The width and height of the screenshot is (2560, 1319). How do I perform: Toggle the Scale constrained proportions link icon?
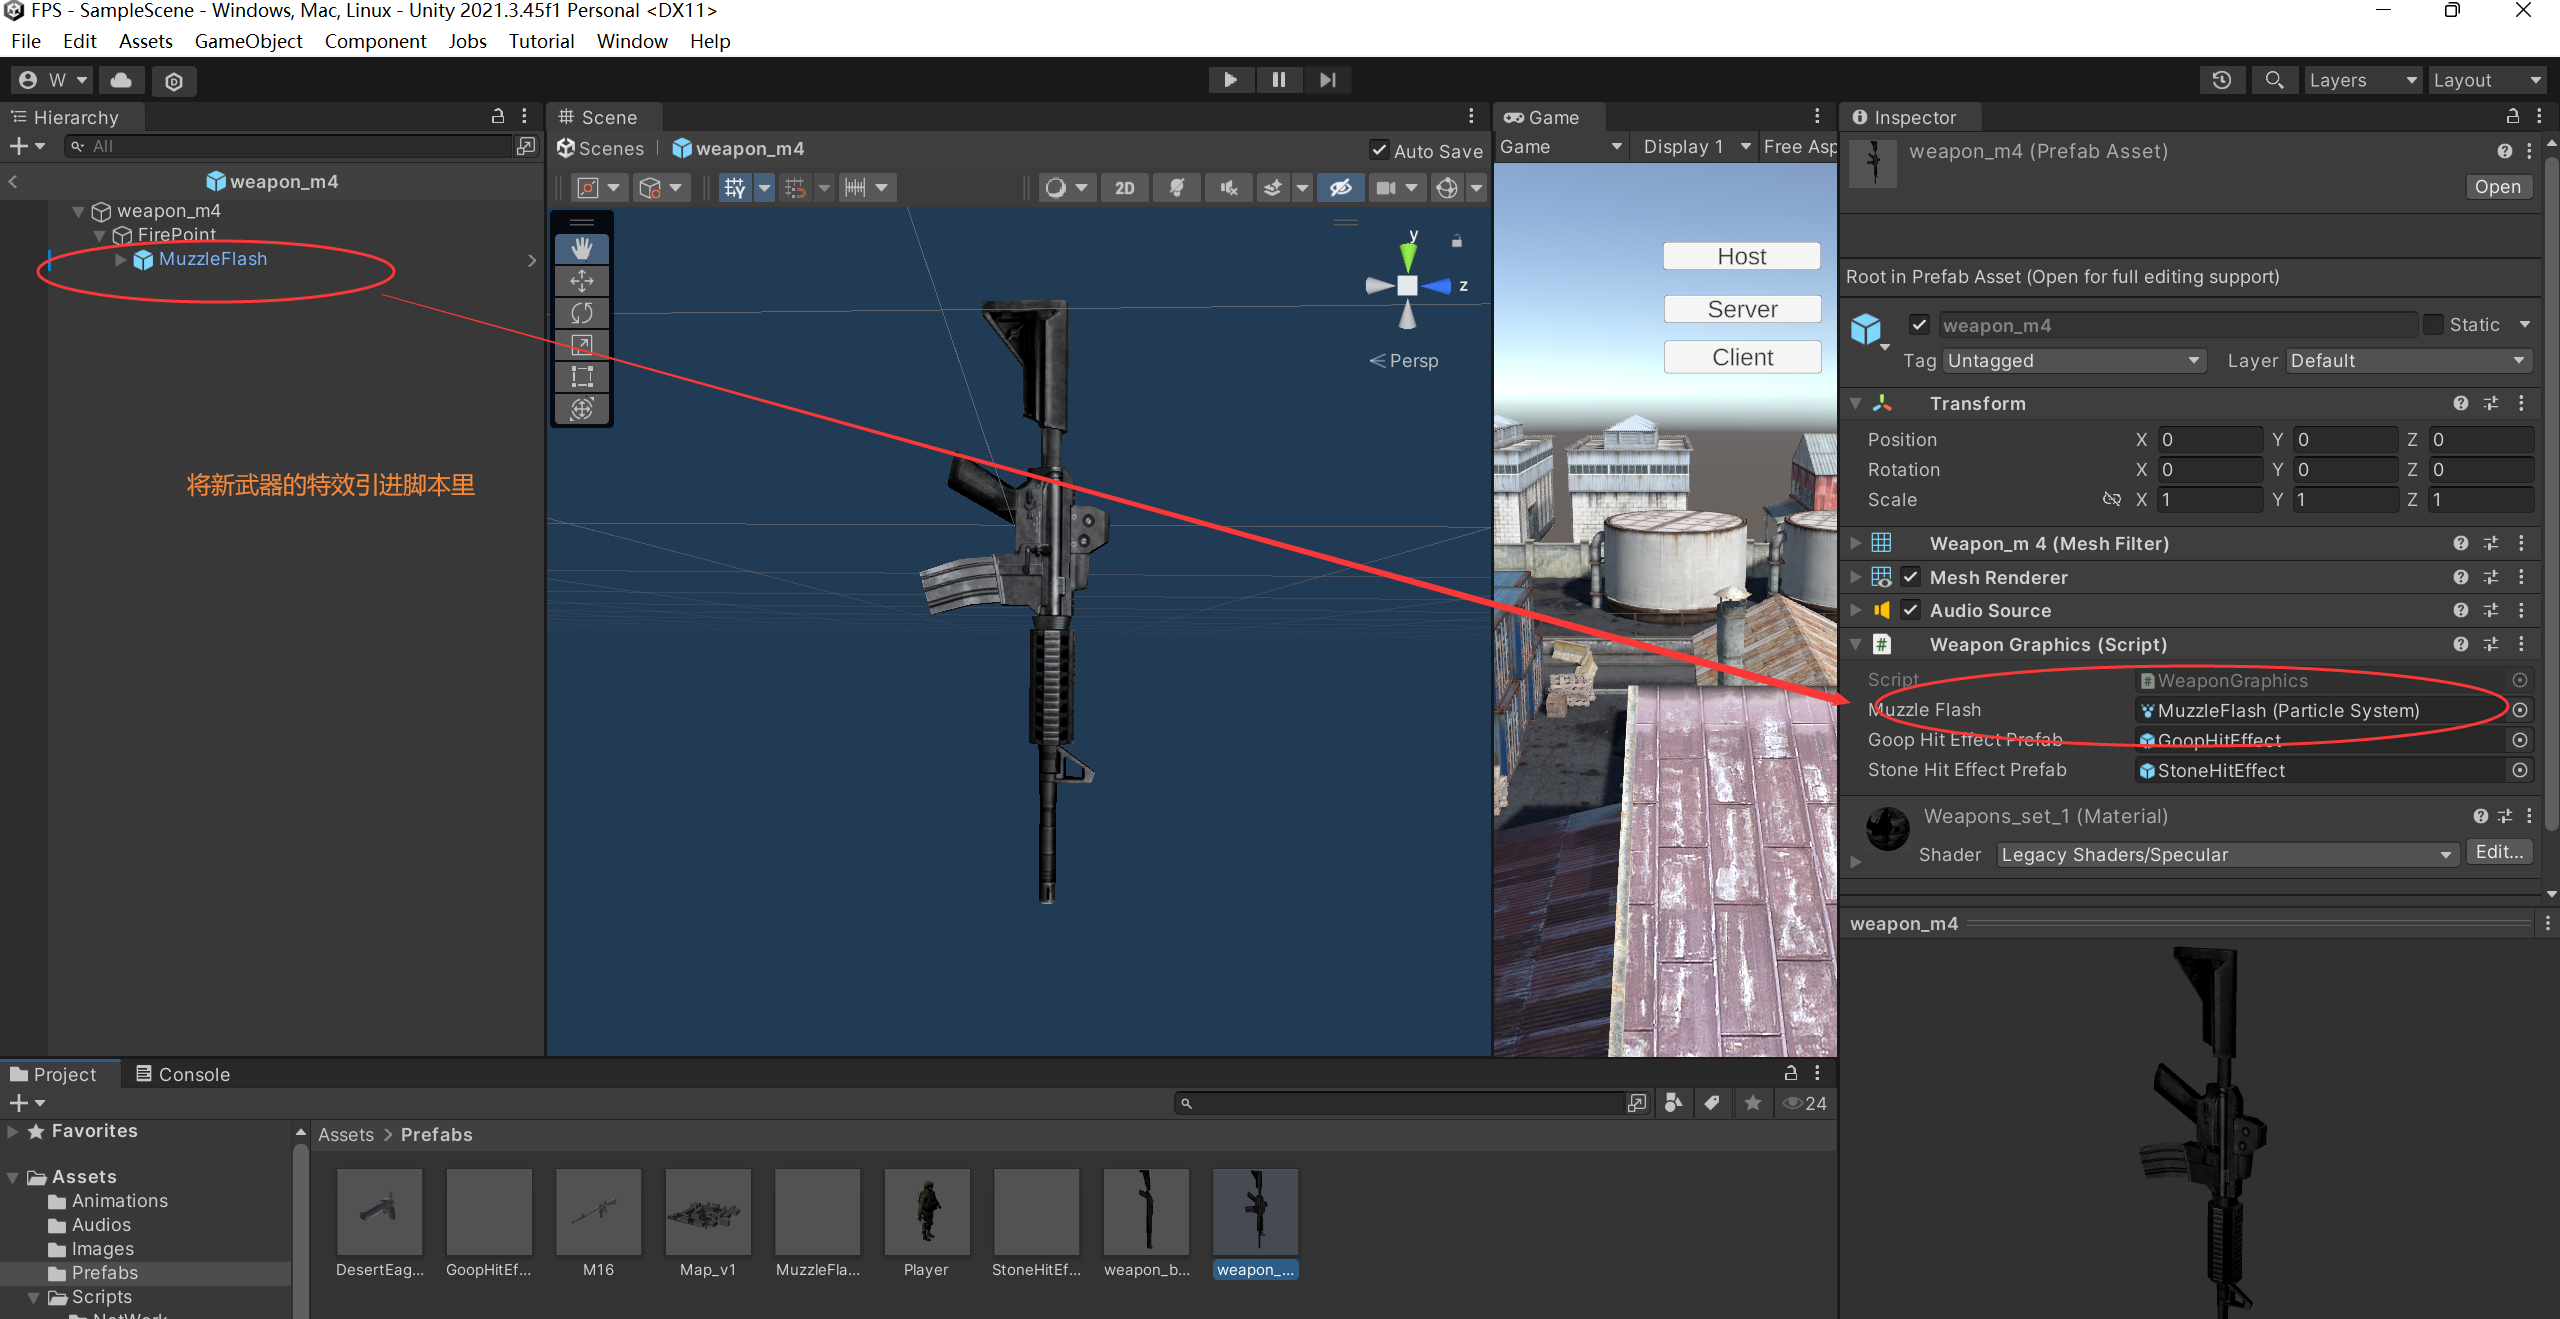[2111, 499]
